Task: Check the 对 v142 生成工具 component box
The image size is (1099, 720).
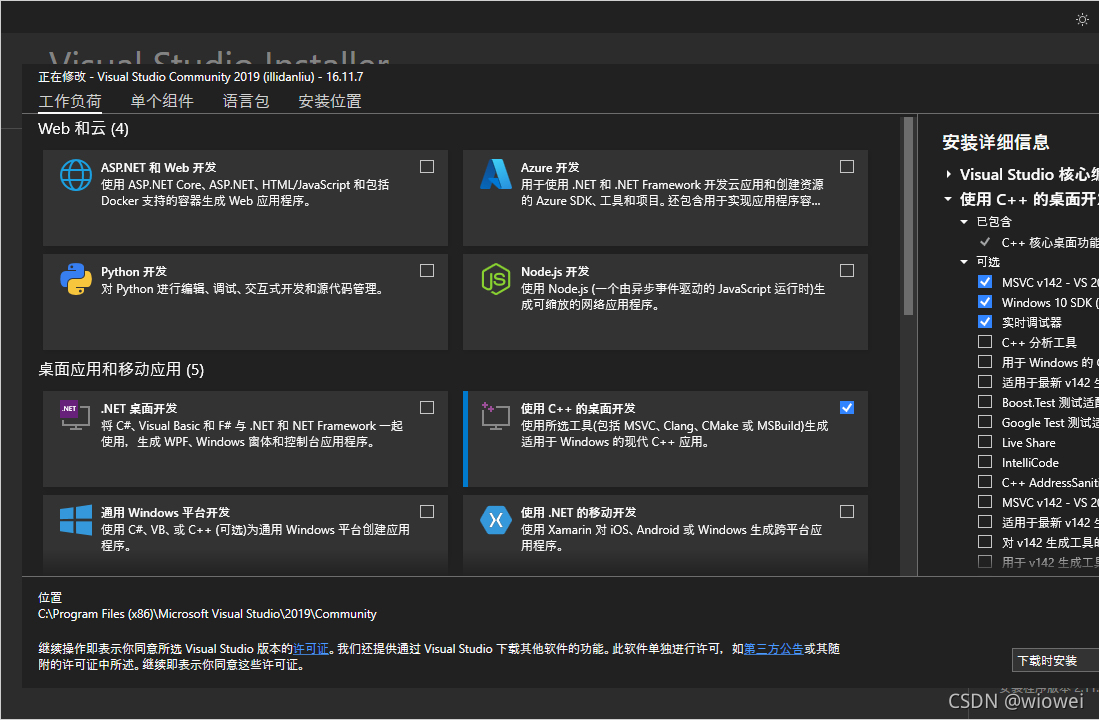Action: (985, 542)
